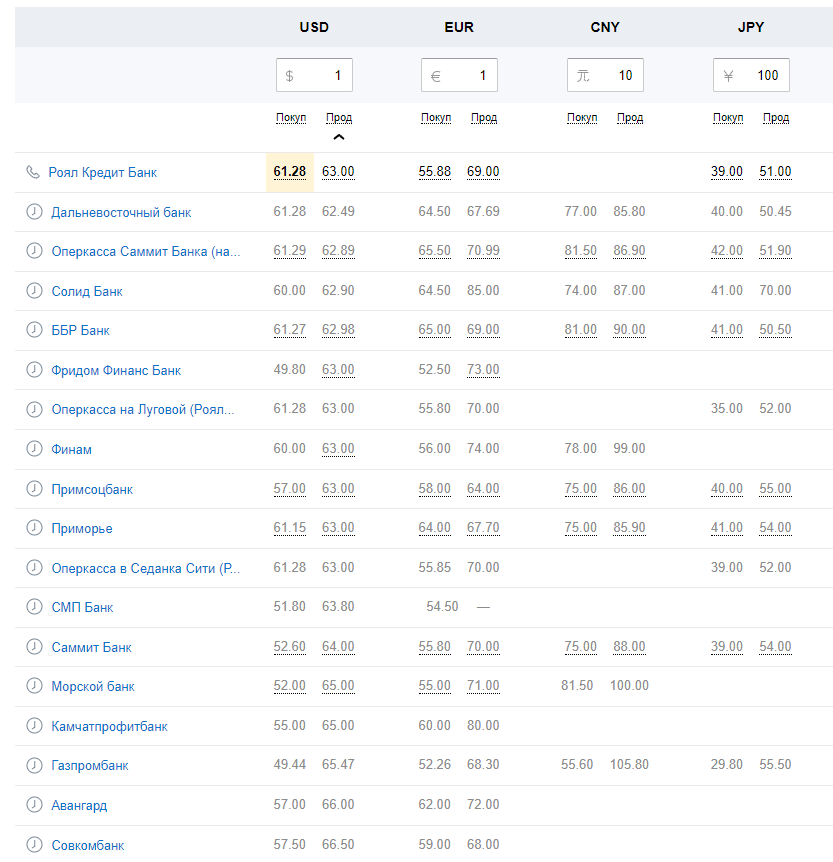Click EUR sell rate 73.00 of Фридом Финанс
Viewport: 833px width, 862px height.
pos(483,370)
